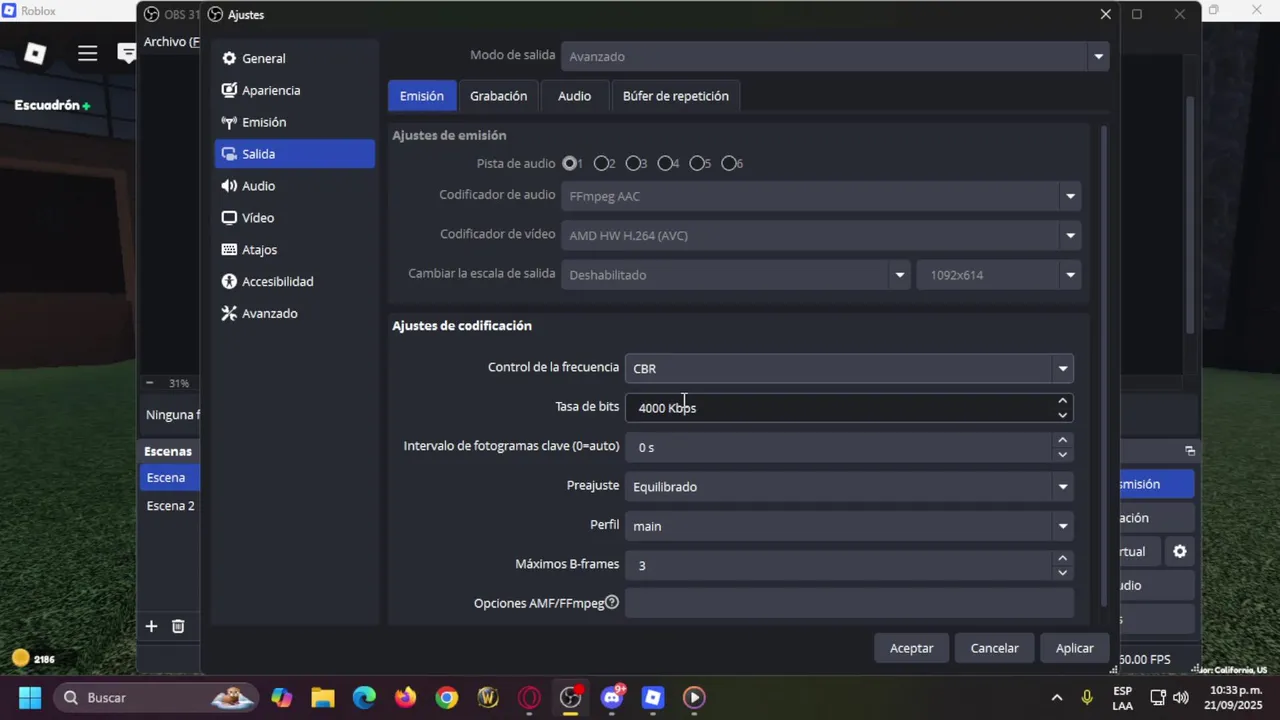Image resolution: width=1280 pixels, height=720 pixels.
Task: Open Archivo menu in OBS window
Action: tap(171, 42)
